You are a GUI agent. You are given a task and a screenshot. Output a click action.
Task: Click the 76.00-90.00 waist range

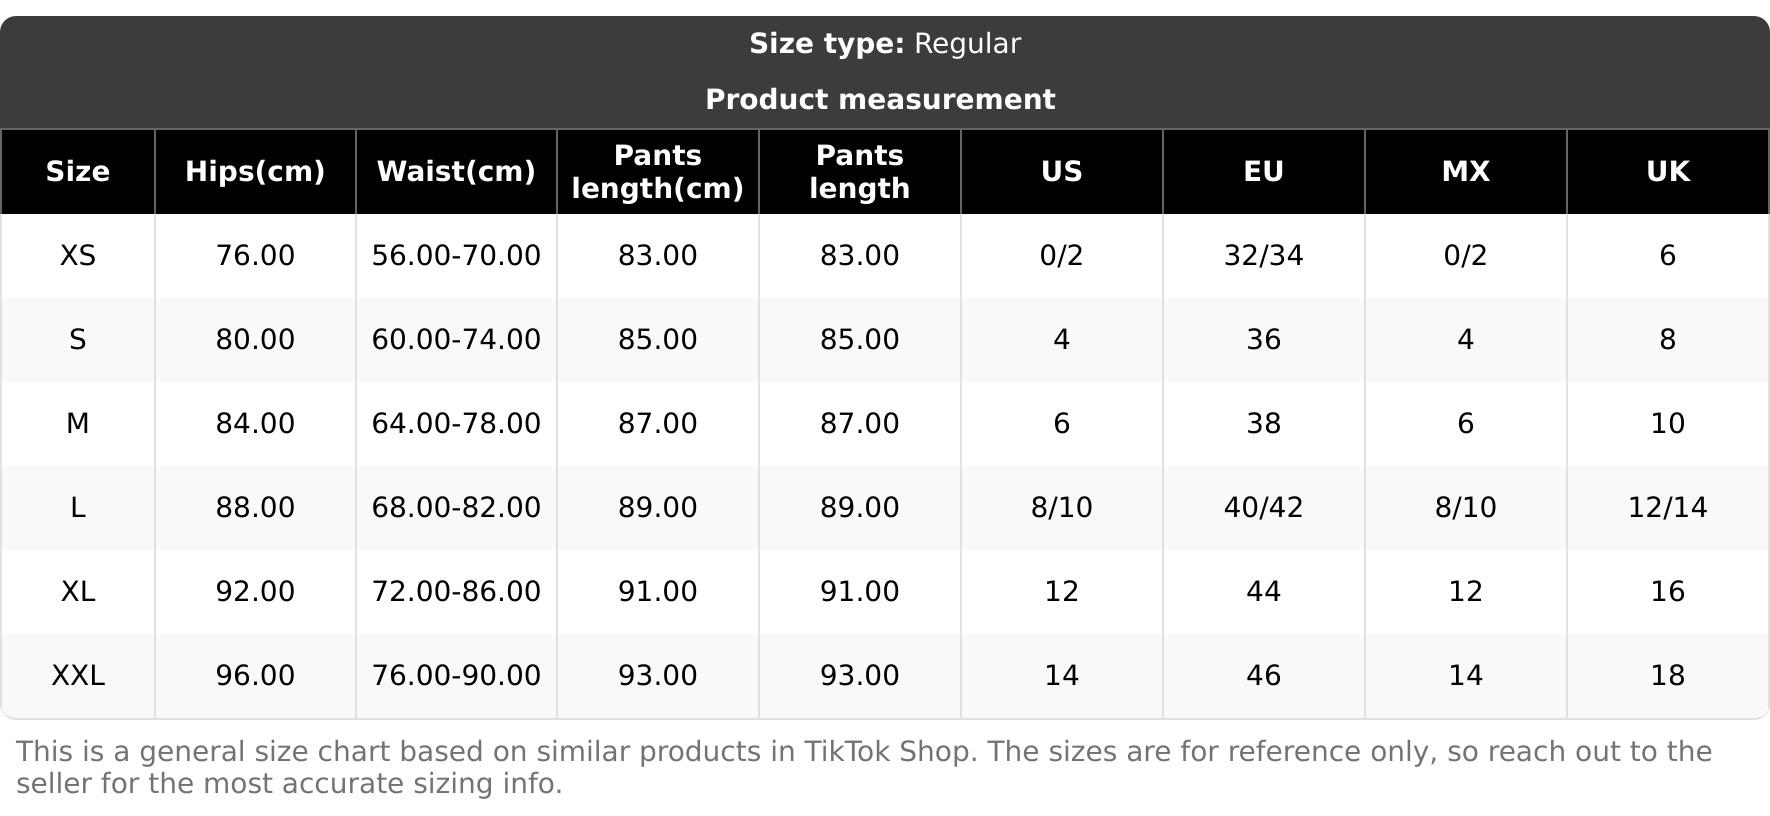[456, 676]
